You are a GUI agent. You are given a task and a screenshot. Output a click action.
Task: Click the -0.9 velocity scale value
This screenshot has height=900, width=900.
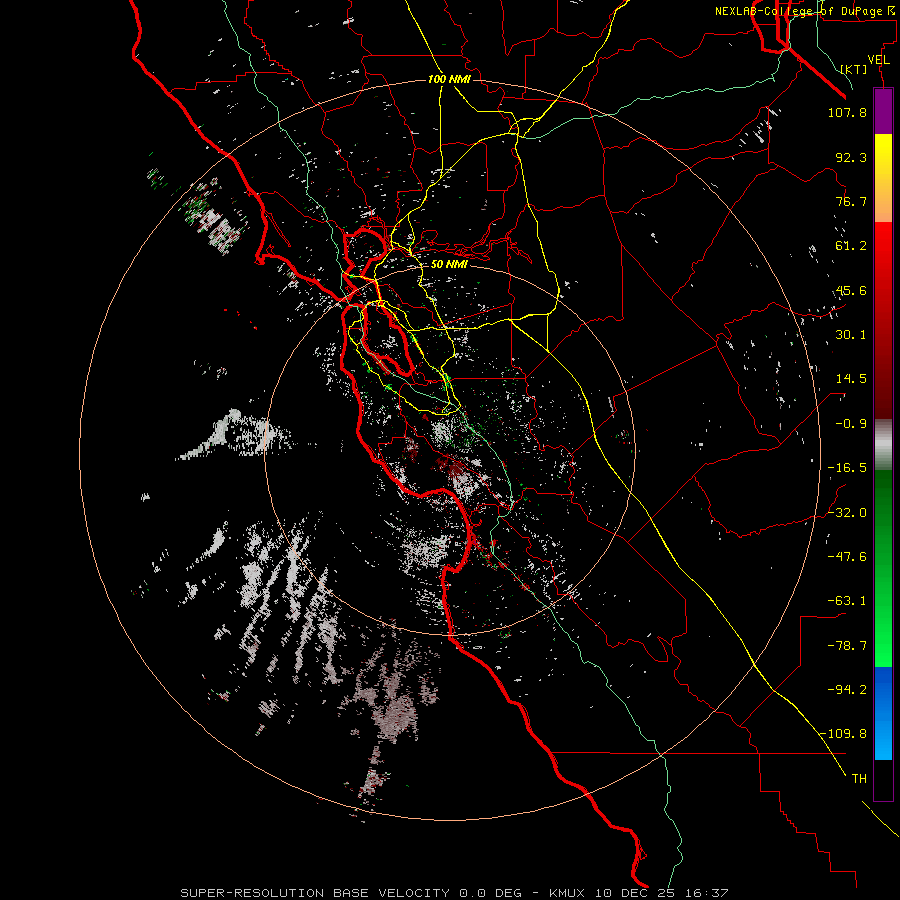851,424
